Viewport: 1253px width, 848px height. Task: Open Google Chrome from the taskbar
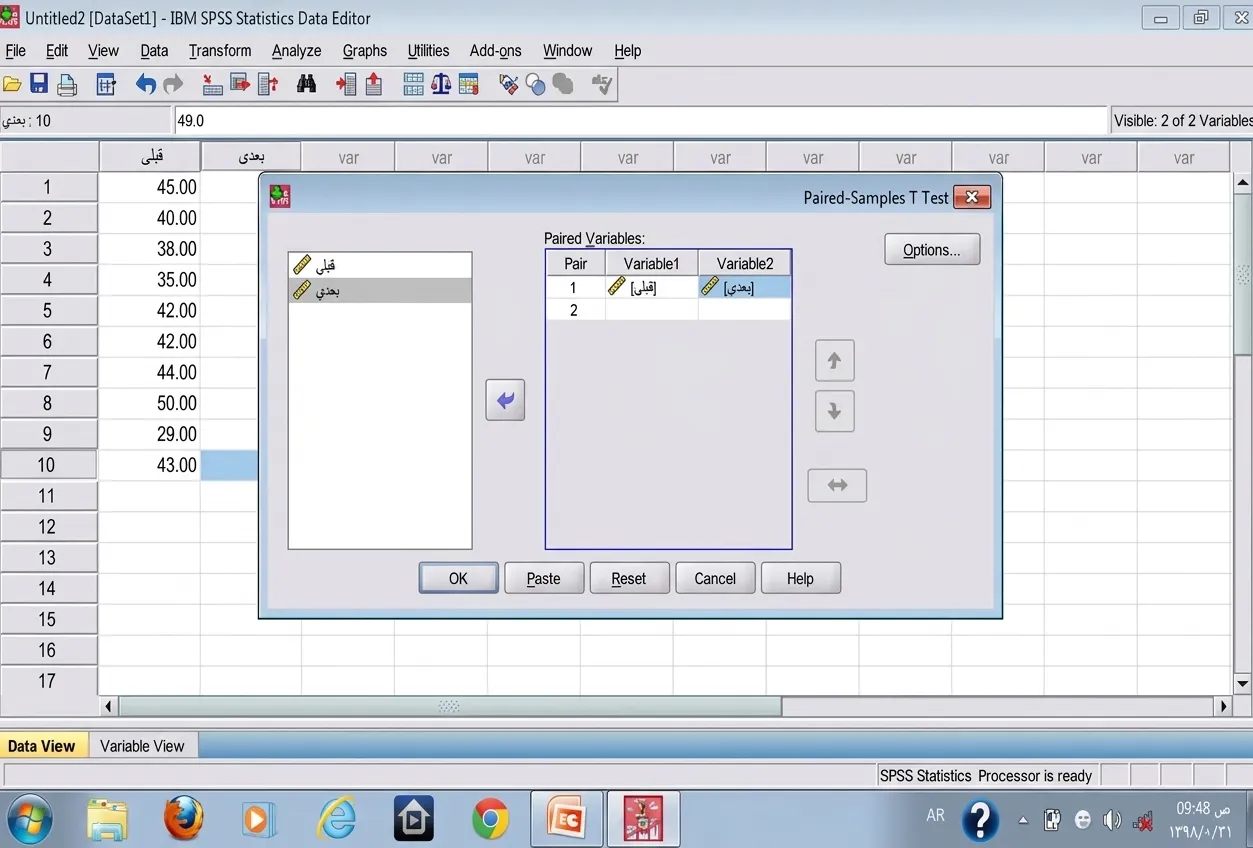click(490, 819)
